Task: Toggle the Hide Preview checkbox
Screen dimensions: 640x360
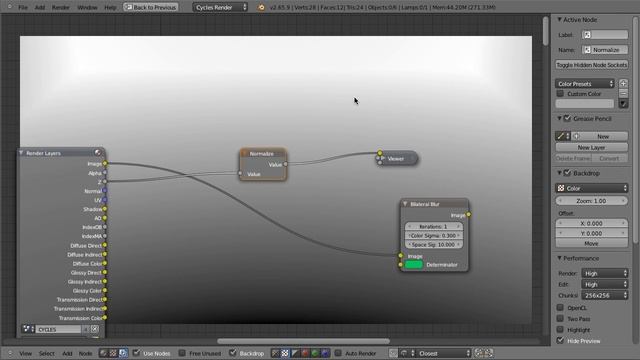Action: point(560,340)
